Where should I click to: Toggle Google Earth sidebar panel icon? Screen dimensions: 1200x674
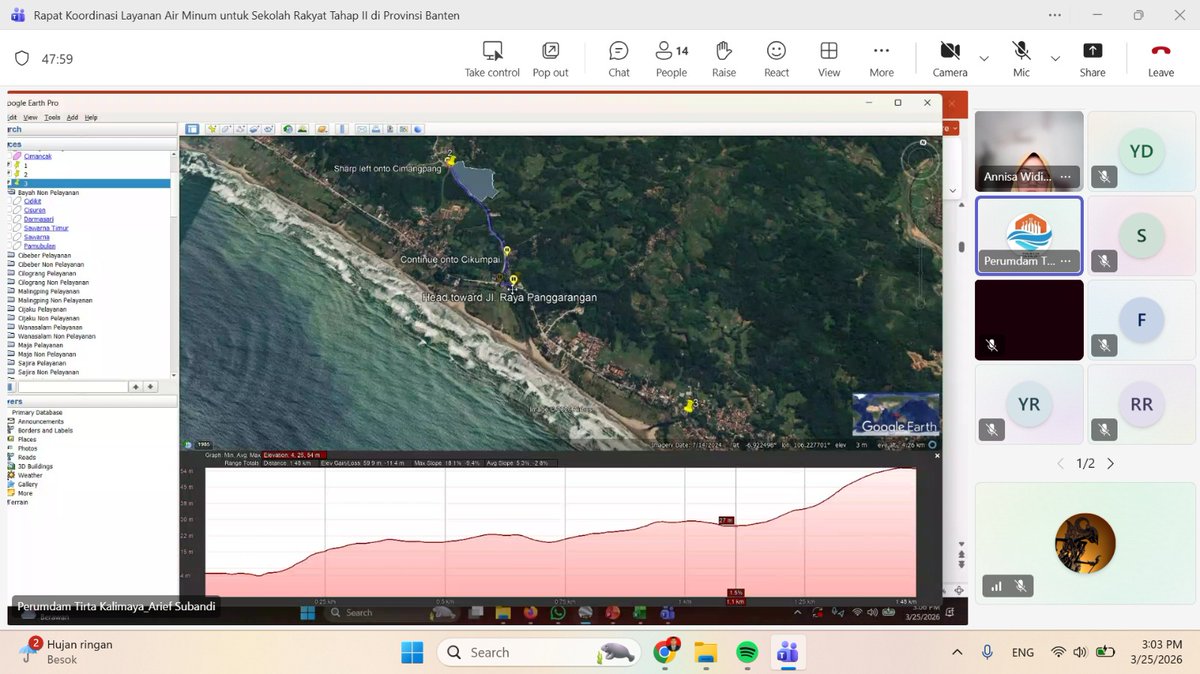pyautogui.click(x=192, y=129)
